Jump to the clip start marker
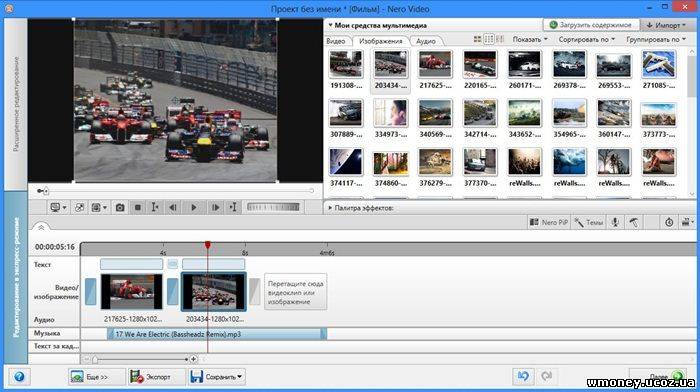The image size is (700, 392). (155, 208)
